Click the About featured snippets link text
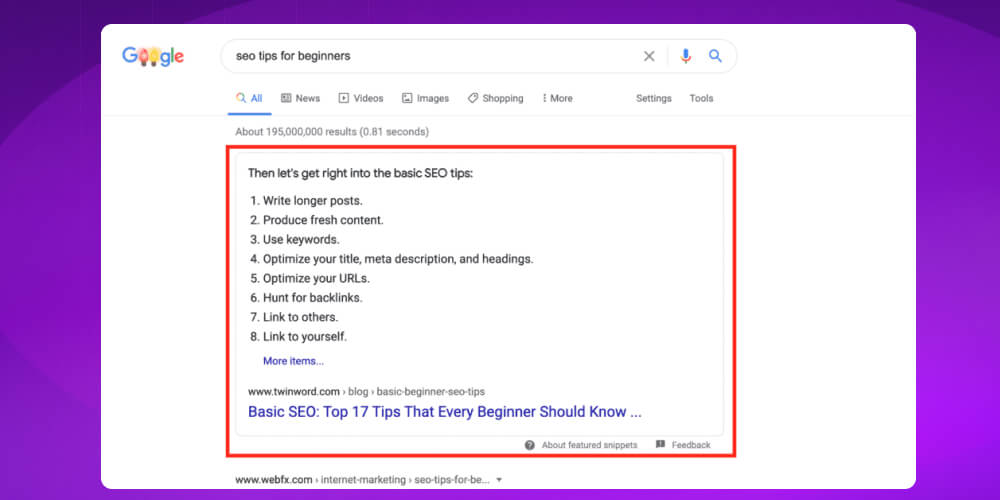 pos(589,445)
